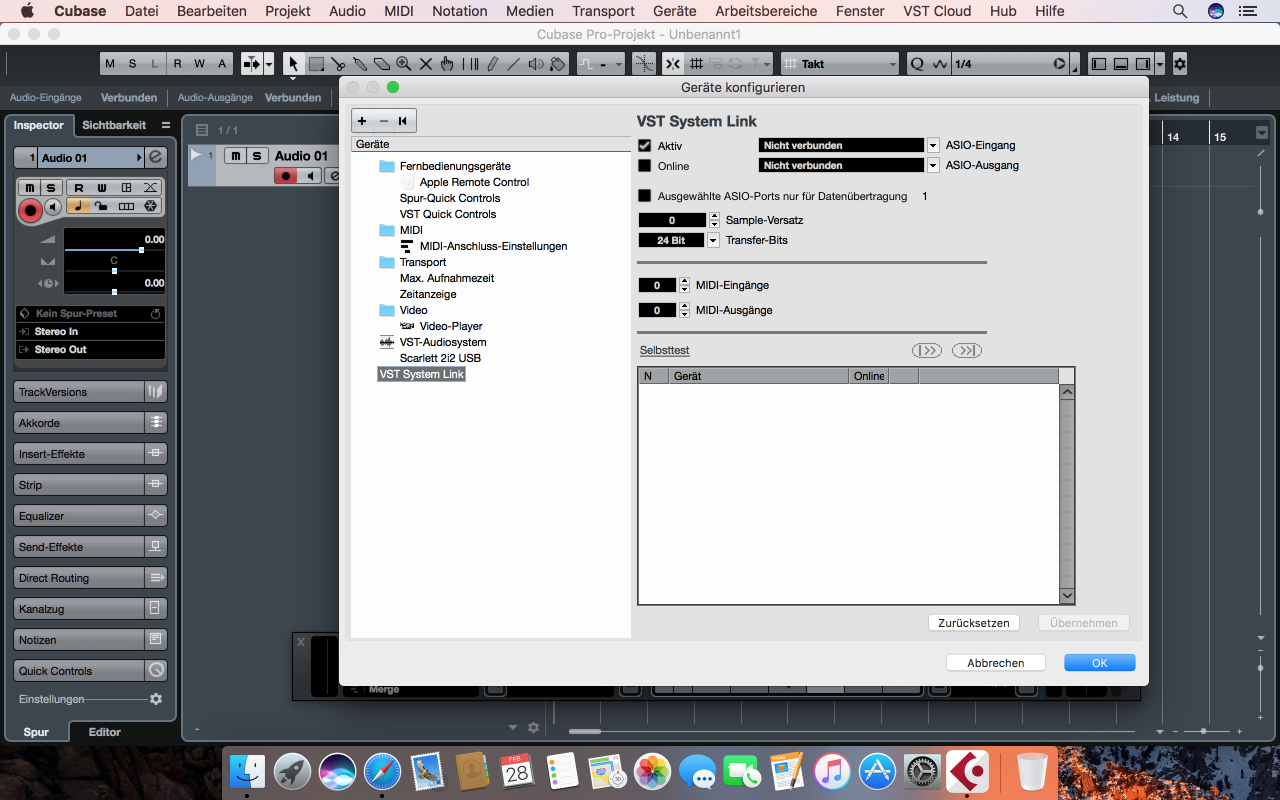Click the Inspector pan slider handle

point(114,271)
